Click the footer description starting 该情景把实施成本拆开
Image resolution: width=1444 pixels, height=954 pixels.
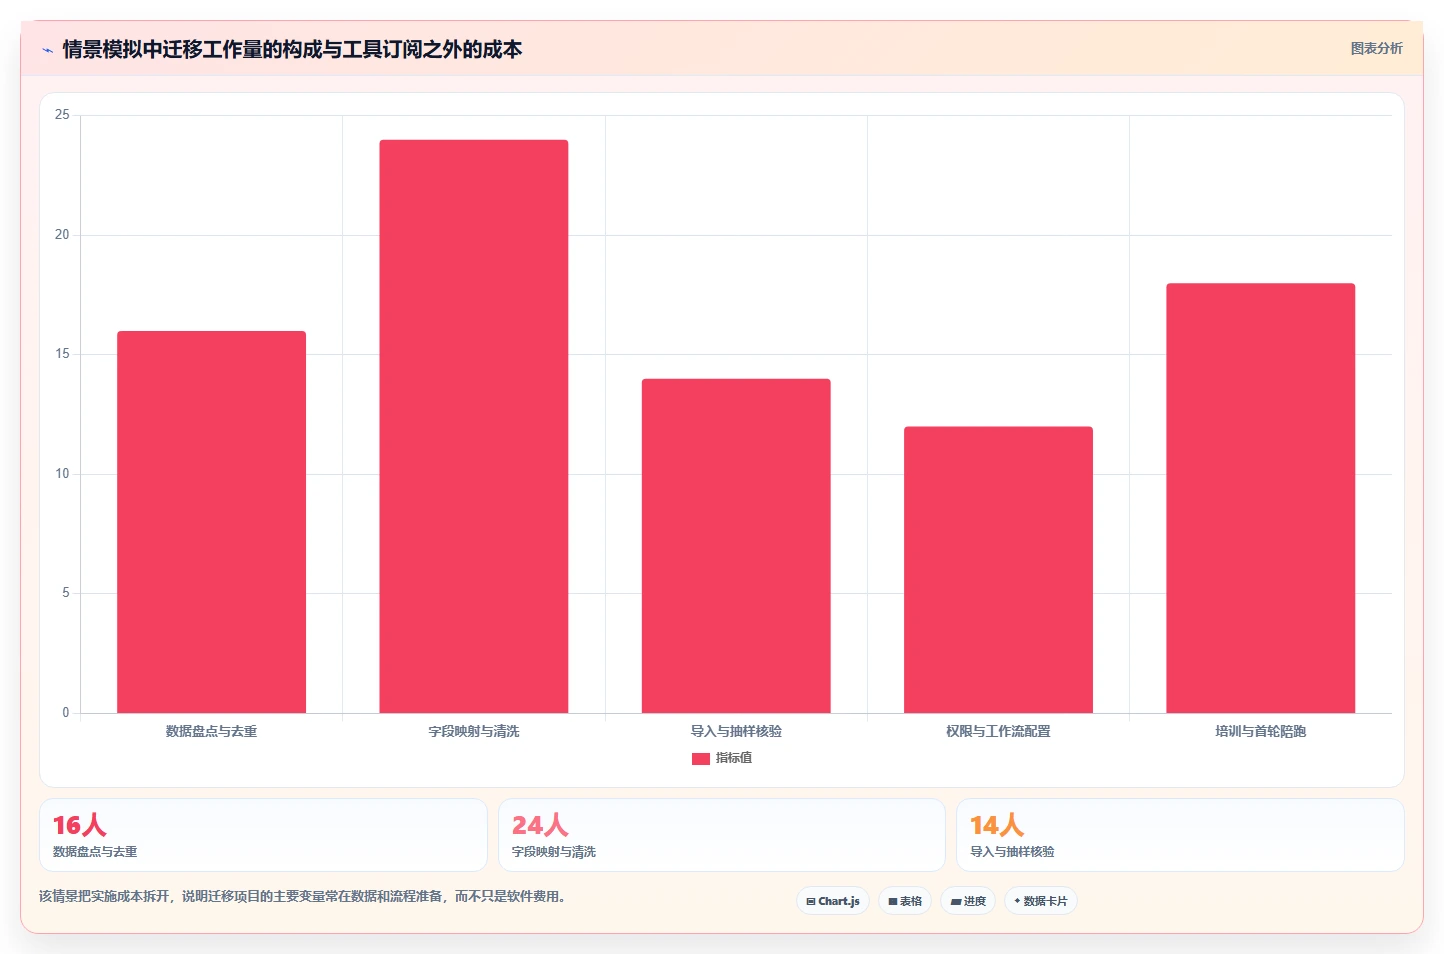(x=304, y=897)
